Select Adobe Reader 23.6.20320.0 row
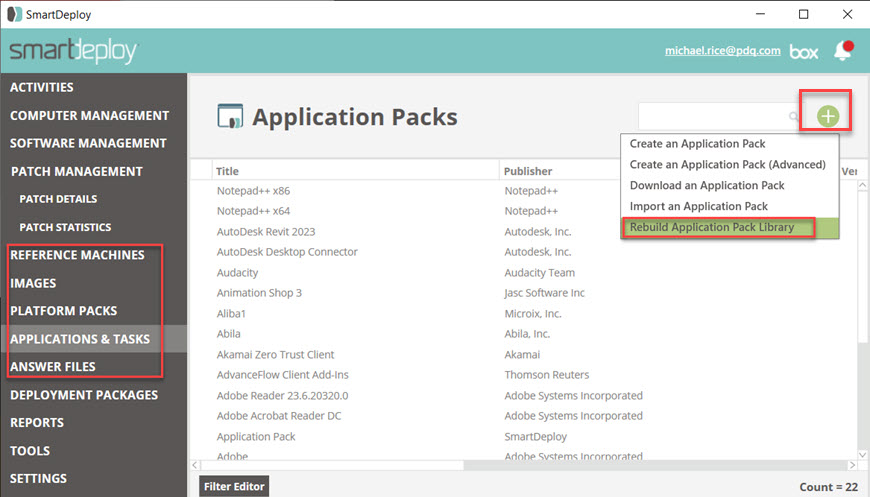The width and height of the screenshot is (870, 497). [x=282, y=395]
